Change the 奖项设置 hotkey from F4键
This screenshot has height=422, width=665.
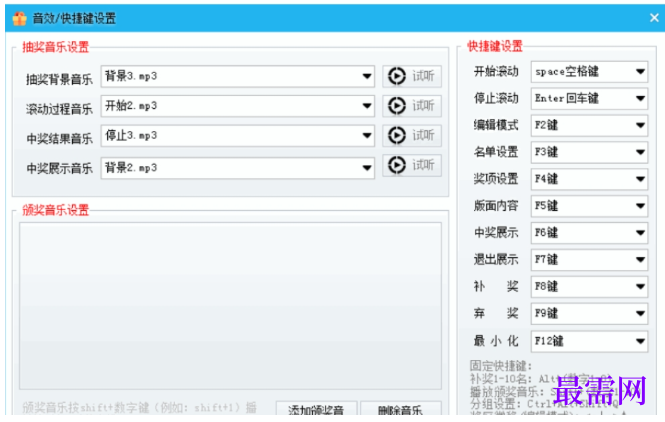[x=590, y=179]
